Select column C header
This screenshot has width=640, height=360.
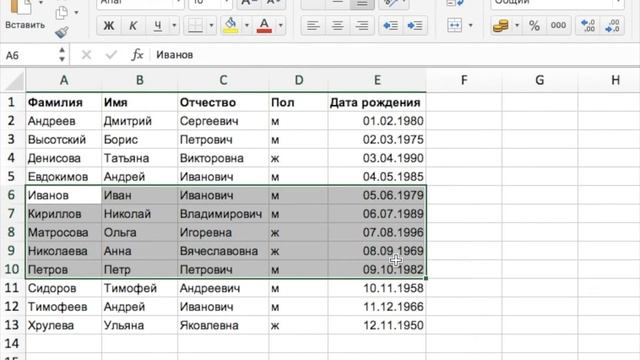tap(223, 80)
